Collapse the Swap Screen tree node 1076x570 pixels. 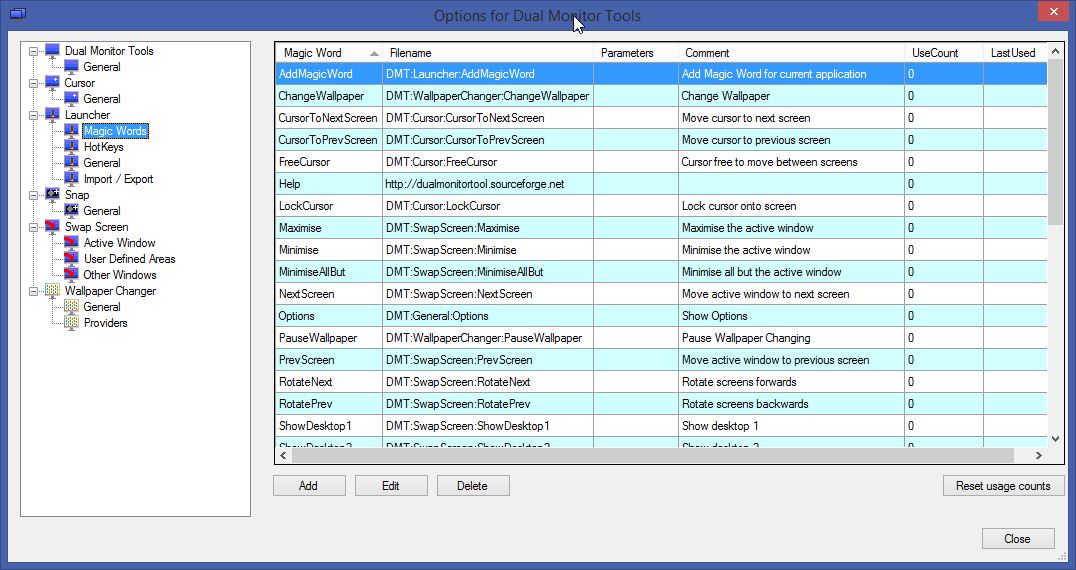tap(33, 227)
